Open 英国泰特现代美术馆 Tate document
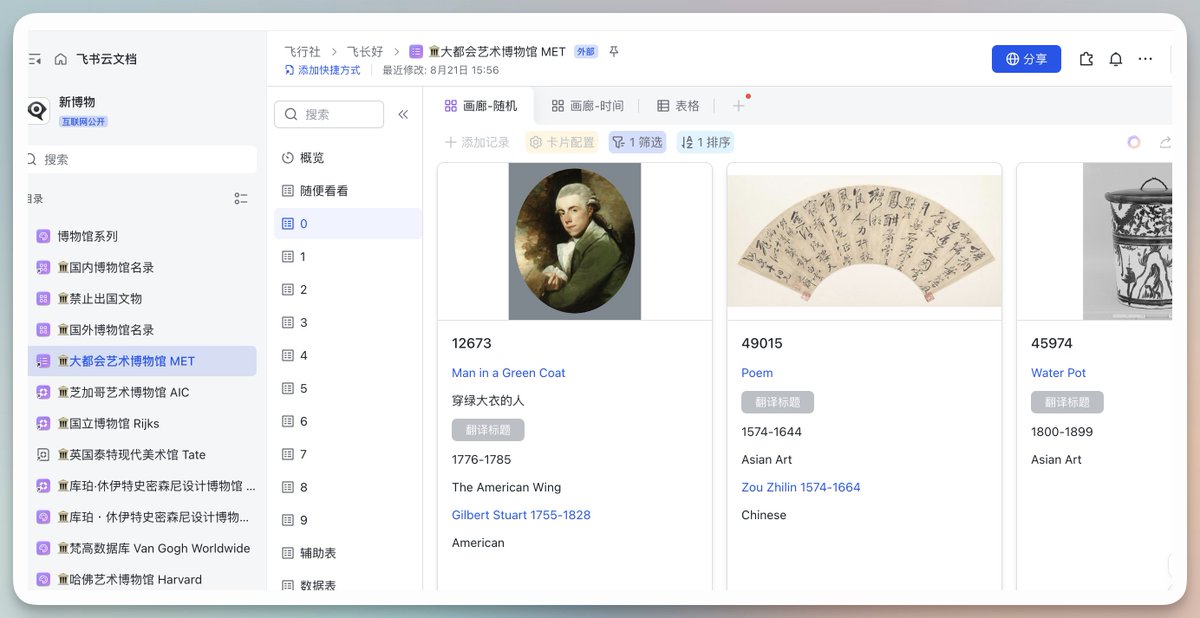Screen dimensions: 1200x618 (x=142, y=454)
